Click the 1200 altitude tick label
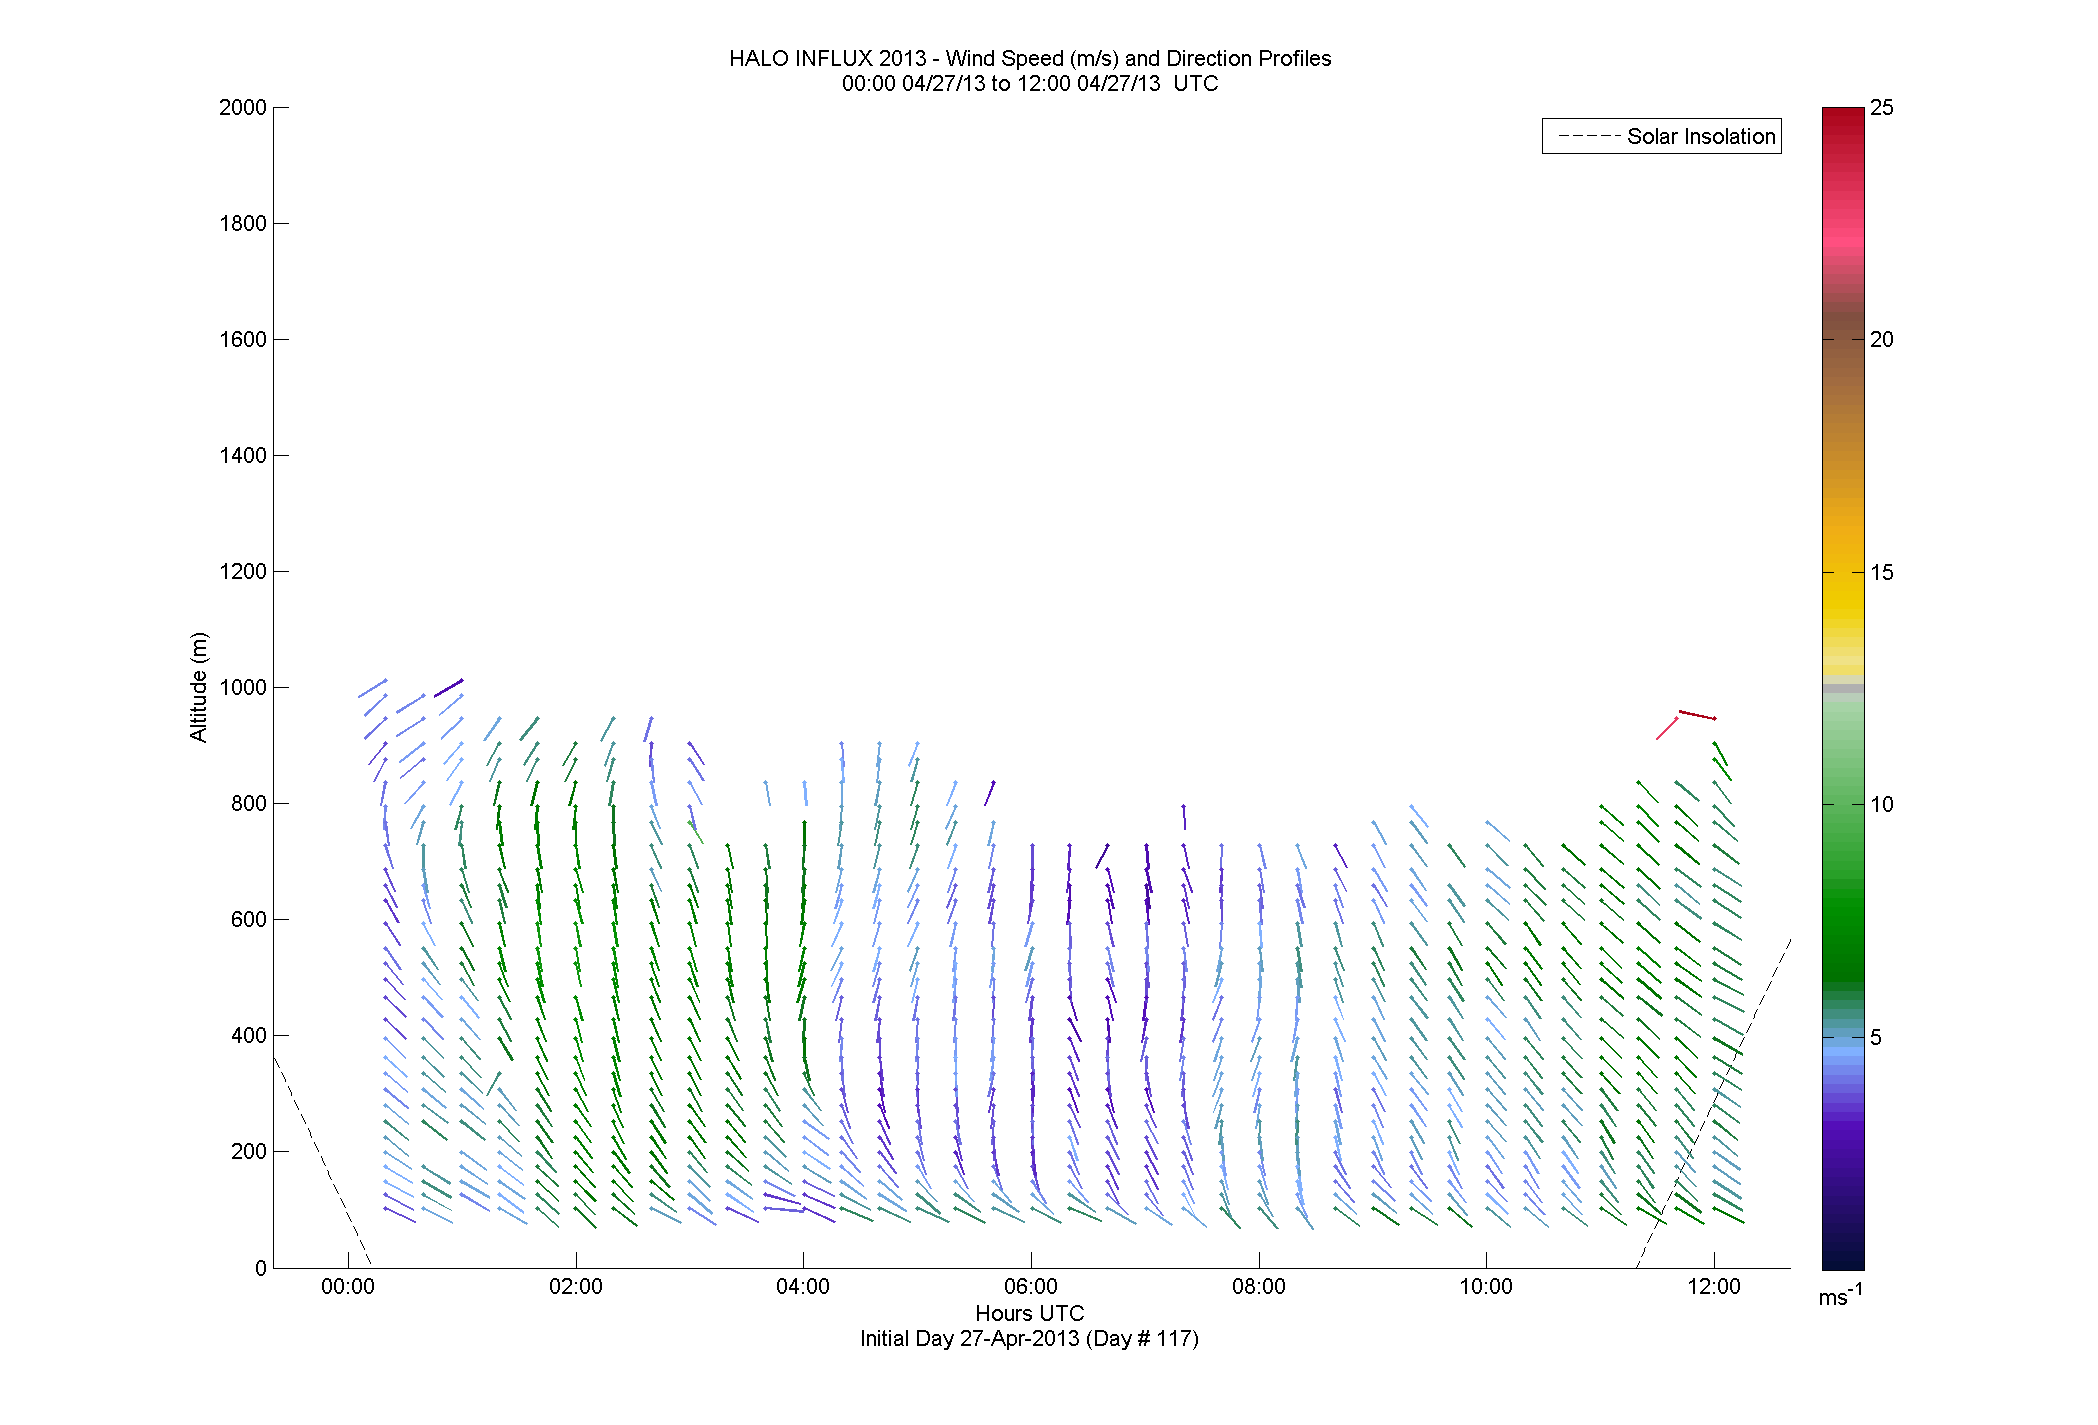Image resolution: width=2098 pixels, height=1425 pixels. coord(243,571)
